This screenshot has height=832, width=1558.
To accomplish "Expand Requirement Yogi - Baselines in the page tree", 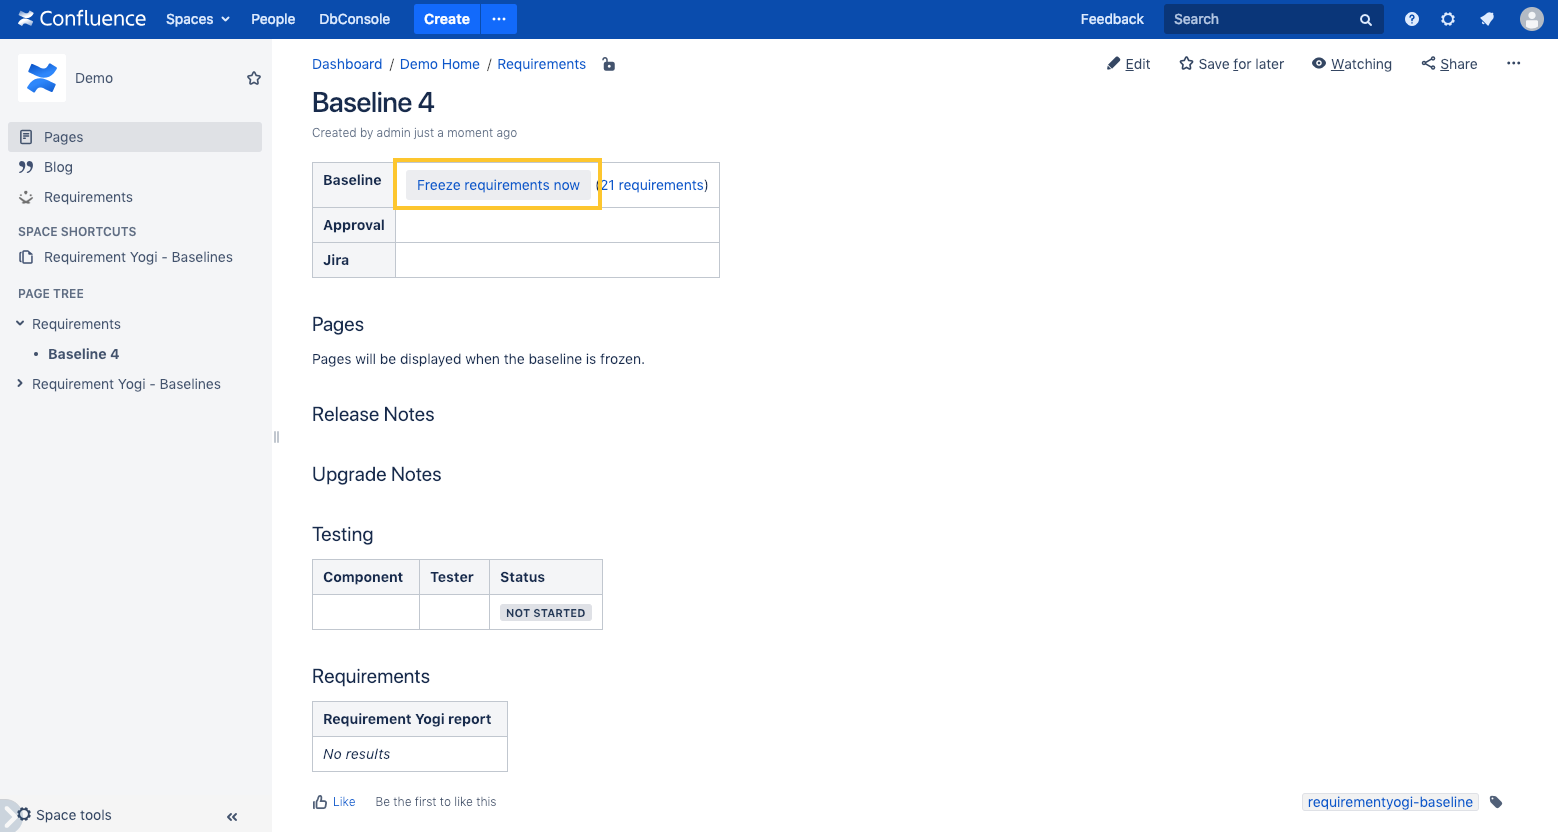I will coord(18,383).
